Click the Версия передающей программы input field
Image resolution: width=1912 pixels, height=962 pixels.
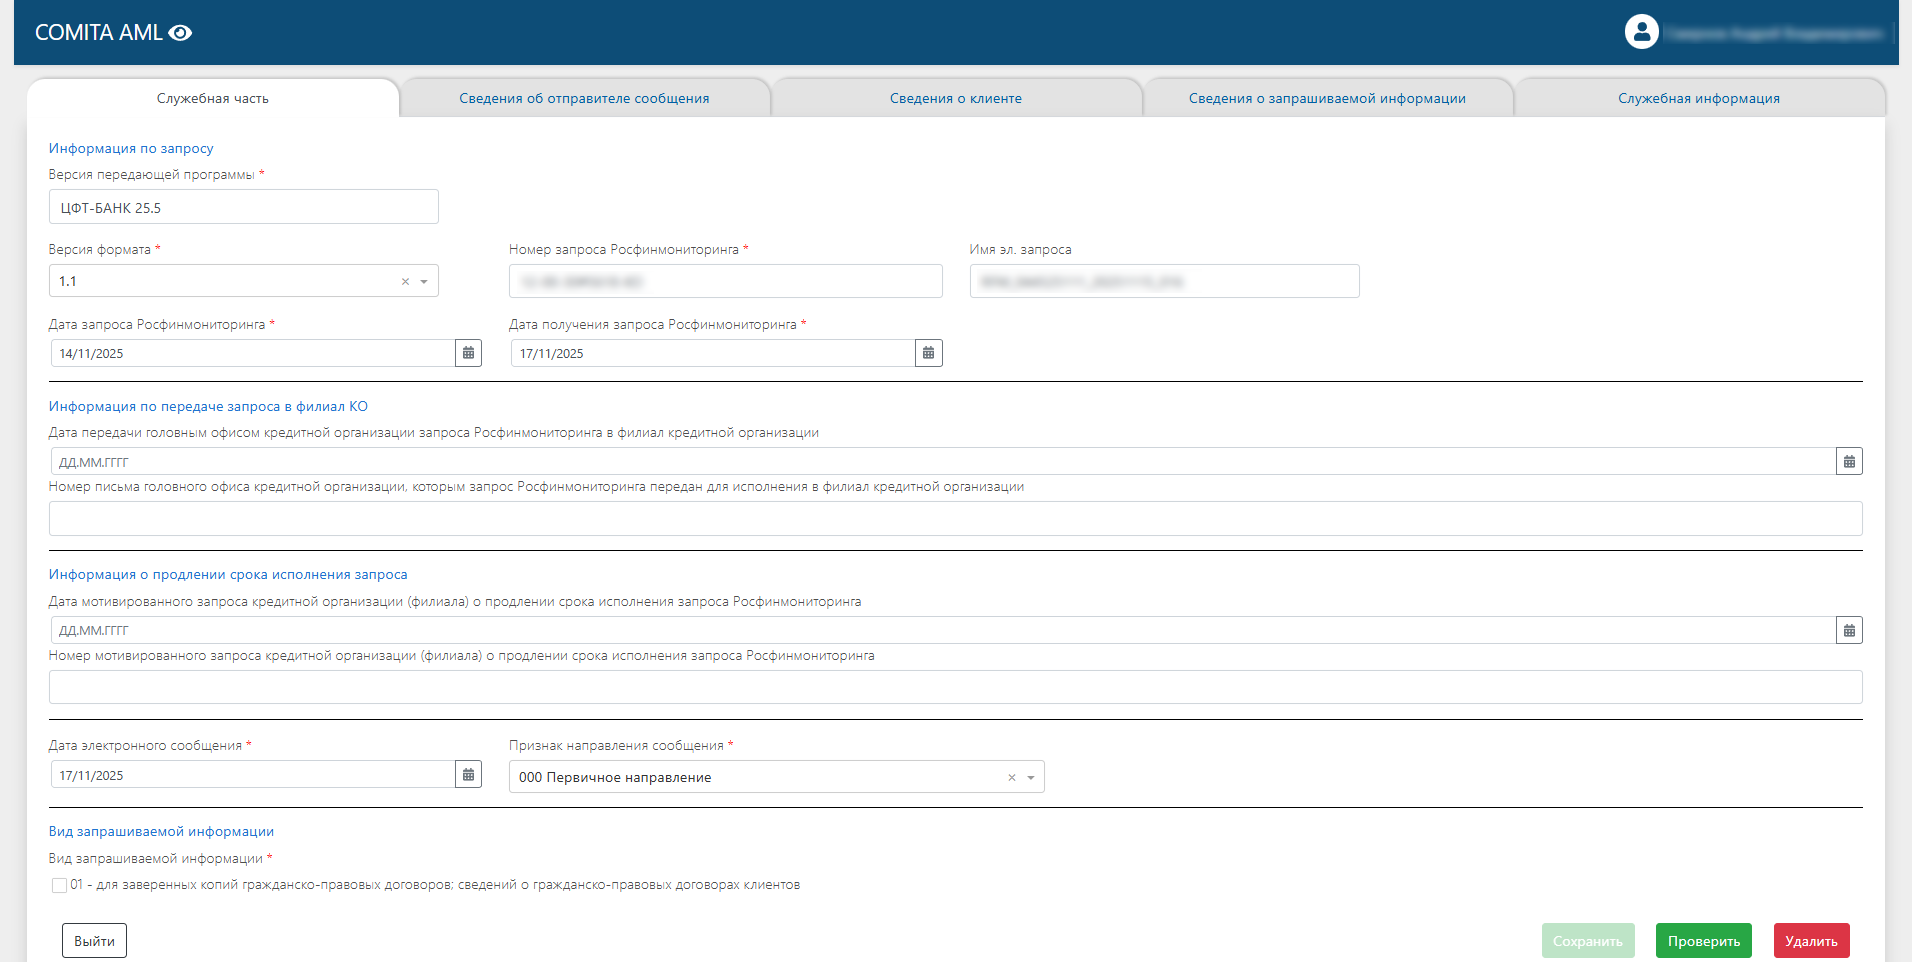(x=243, y=207)
